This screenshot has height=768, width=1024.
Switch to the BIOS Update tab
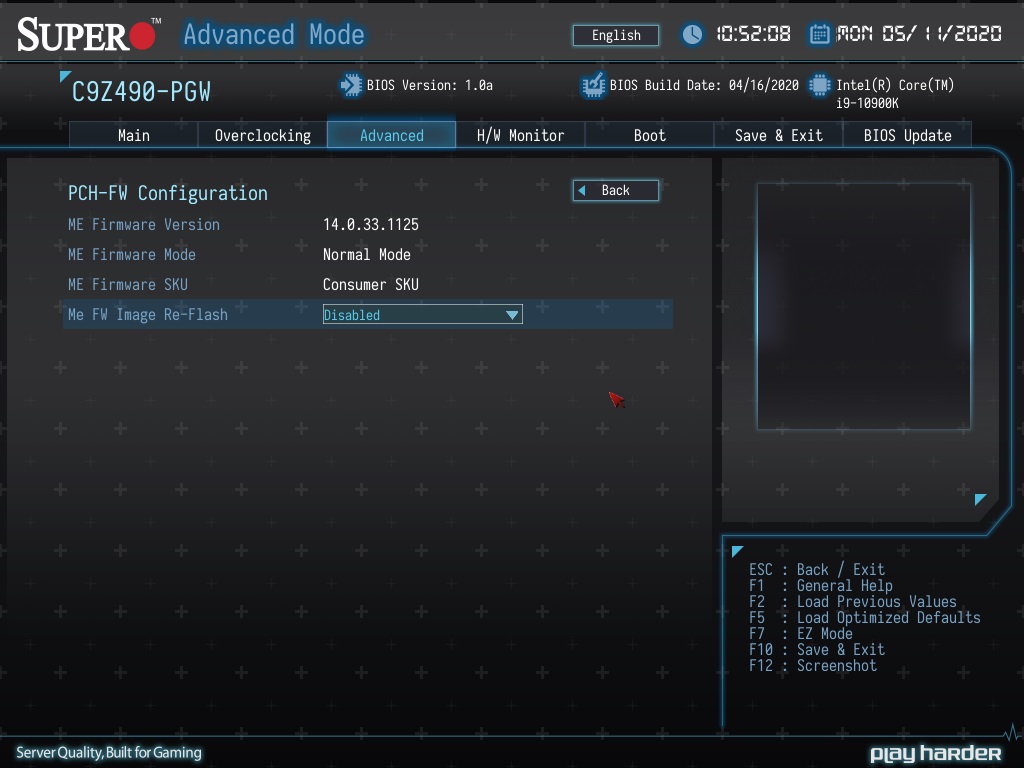click(907, 135)
